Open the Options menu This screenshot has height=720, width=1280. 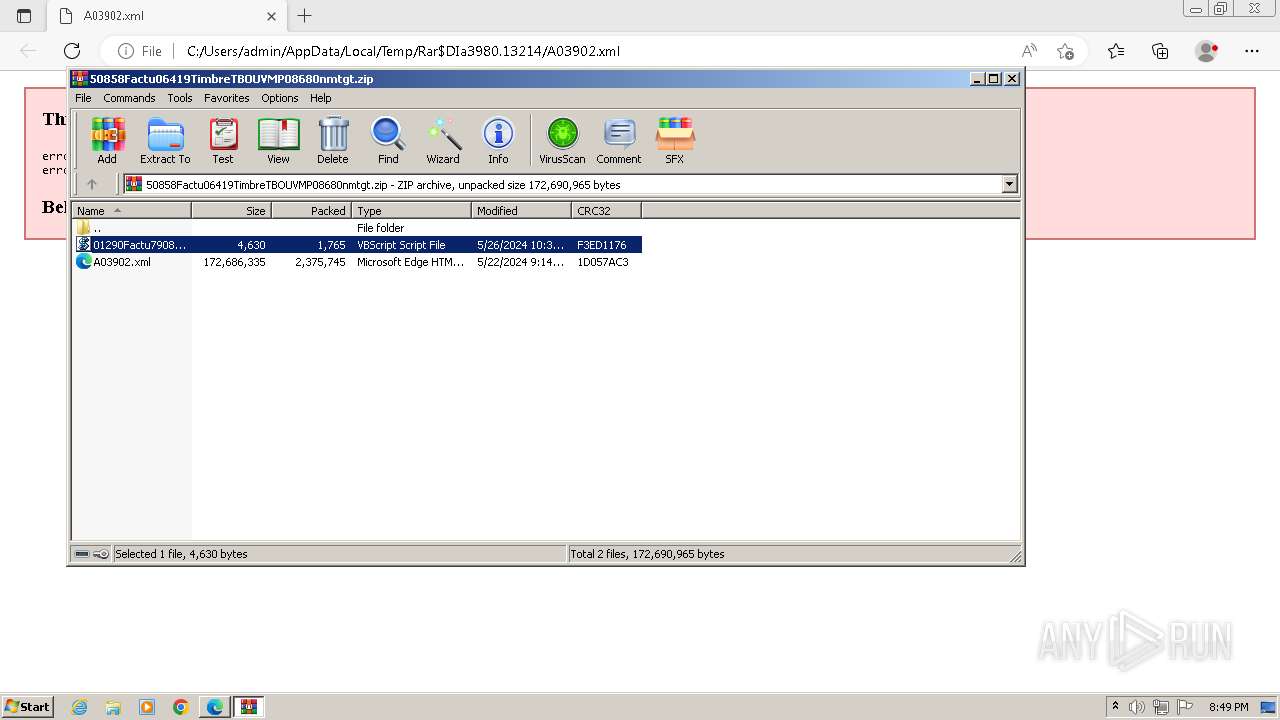280,98
